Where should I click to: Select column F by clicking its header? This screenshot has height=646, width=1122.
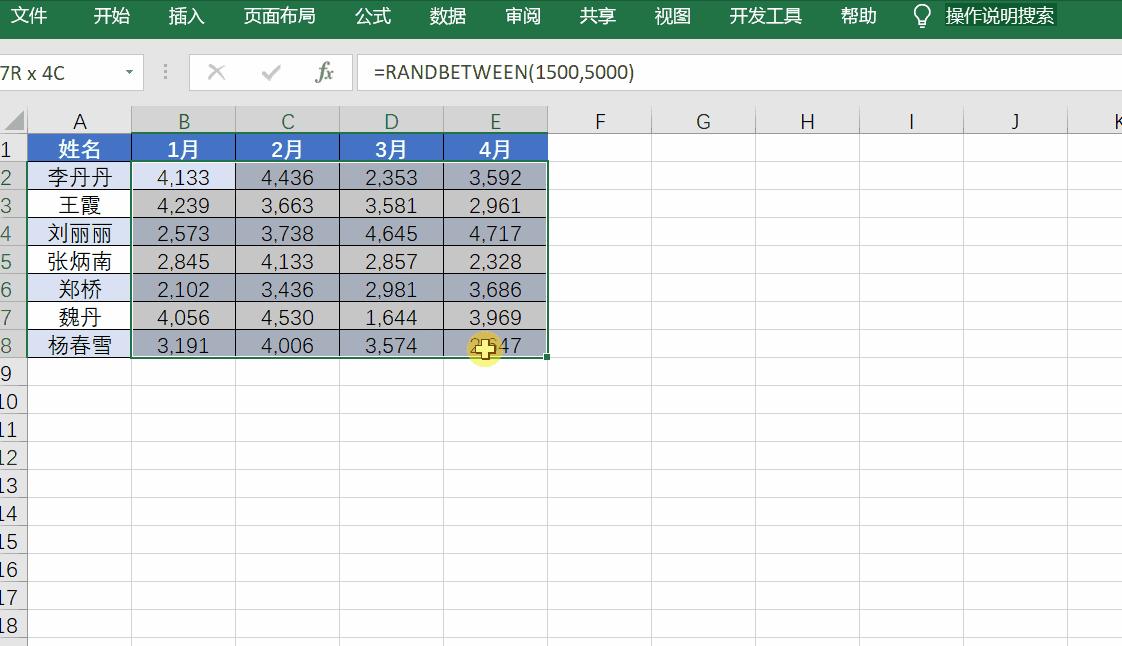pyautogui.click(x=600, y=120)
